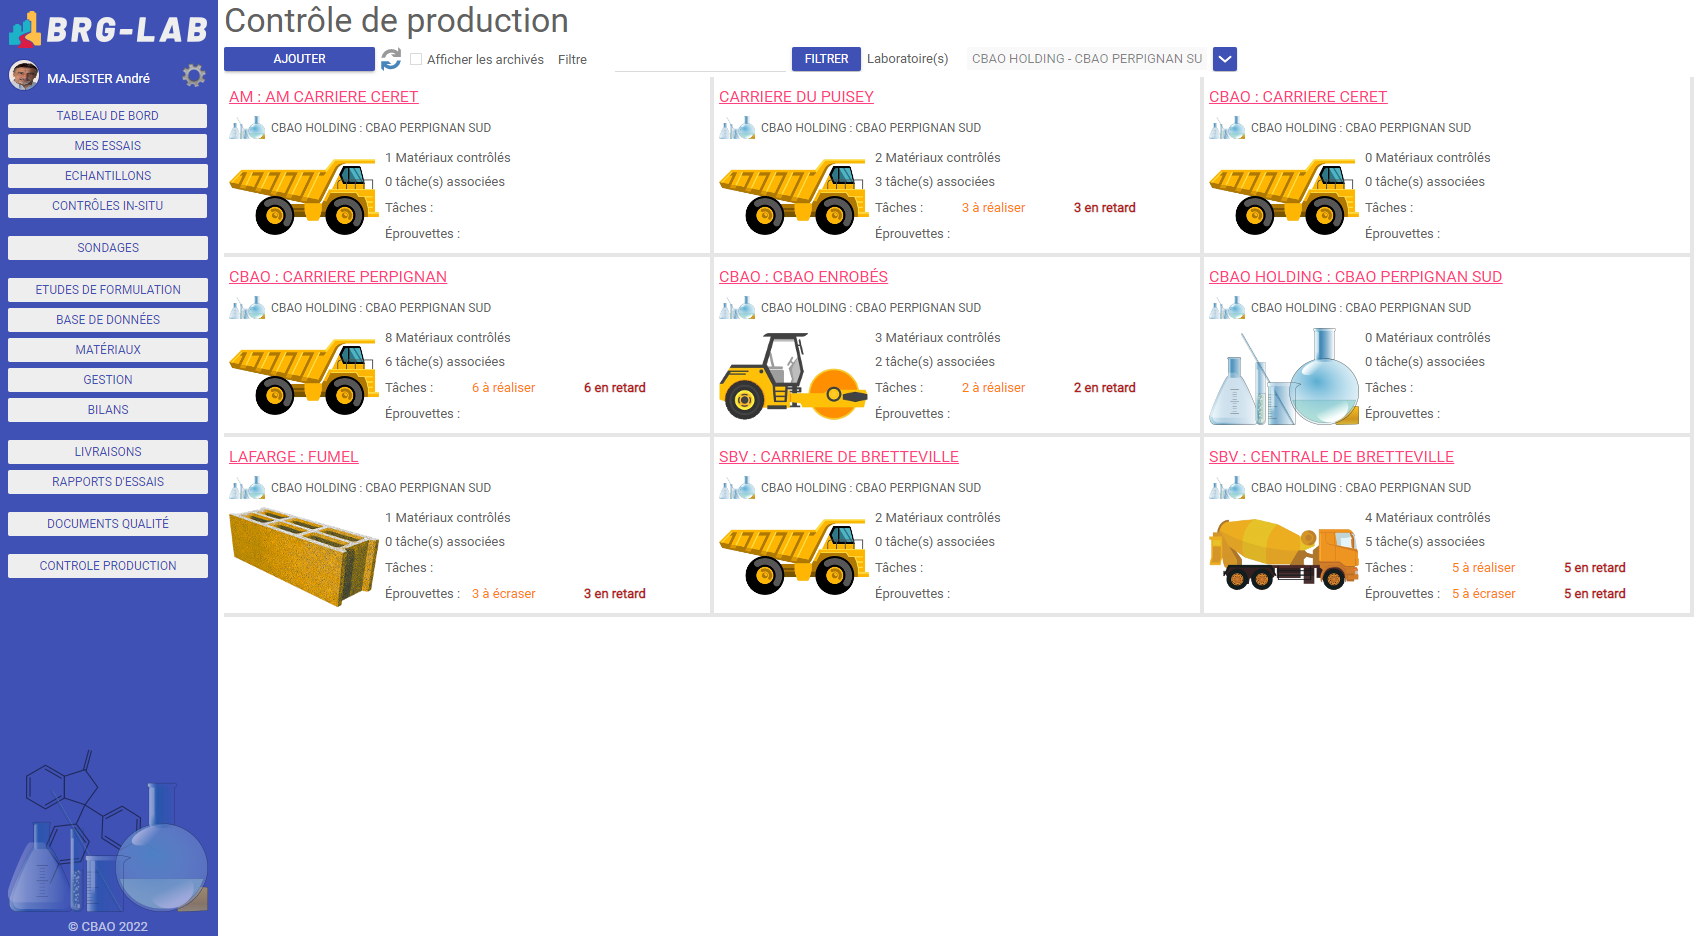
Task: Click small lab icon under CBAO ENROBÉS title
Action: tap(737, 308)
